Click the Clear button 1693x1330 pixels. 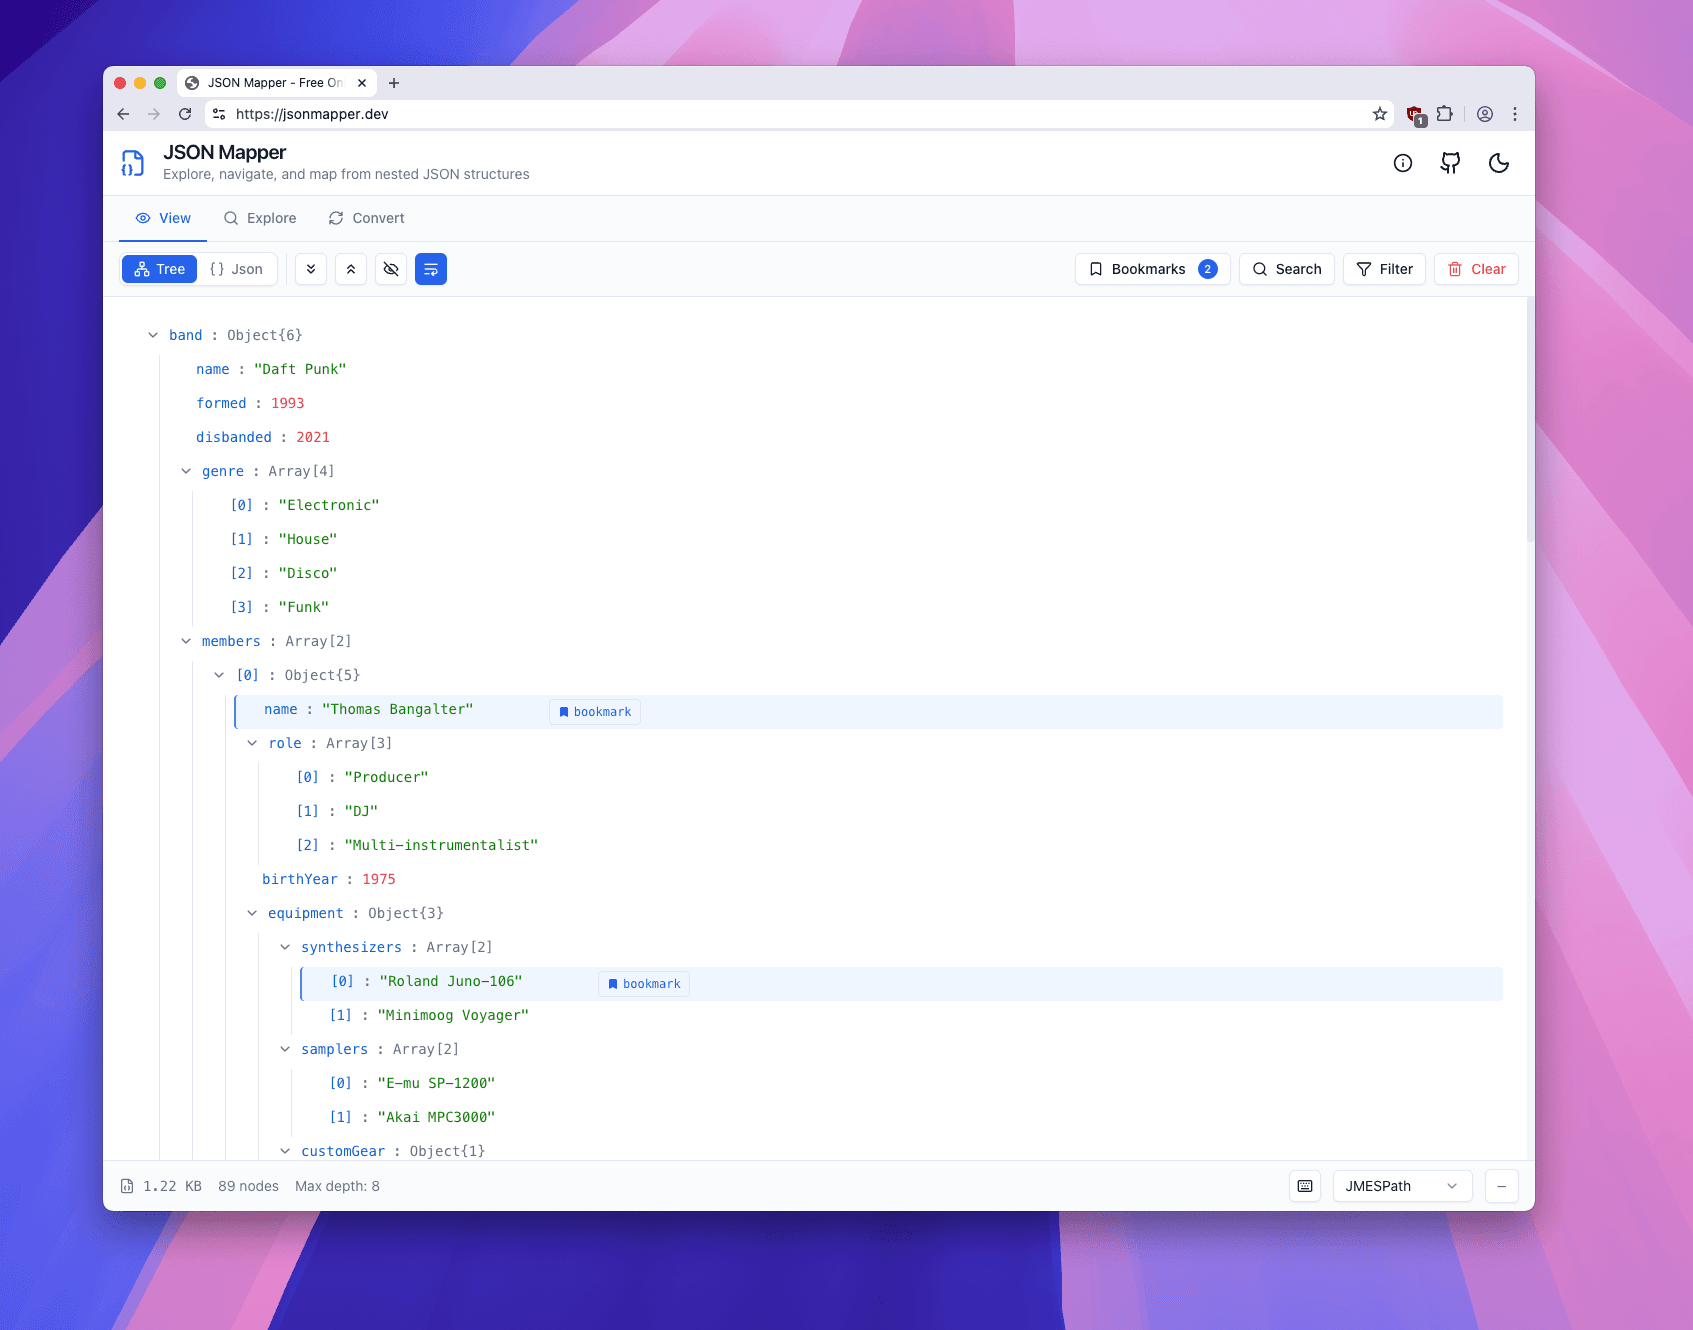click(x=1476, y=269)
